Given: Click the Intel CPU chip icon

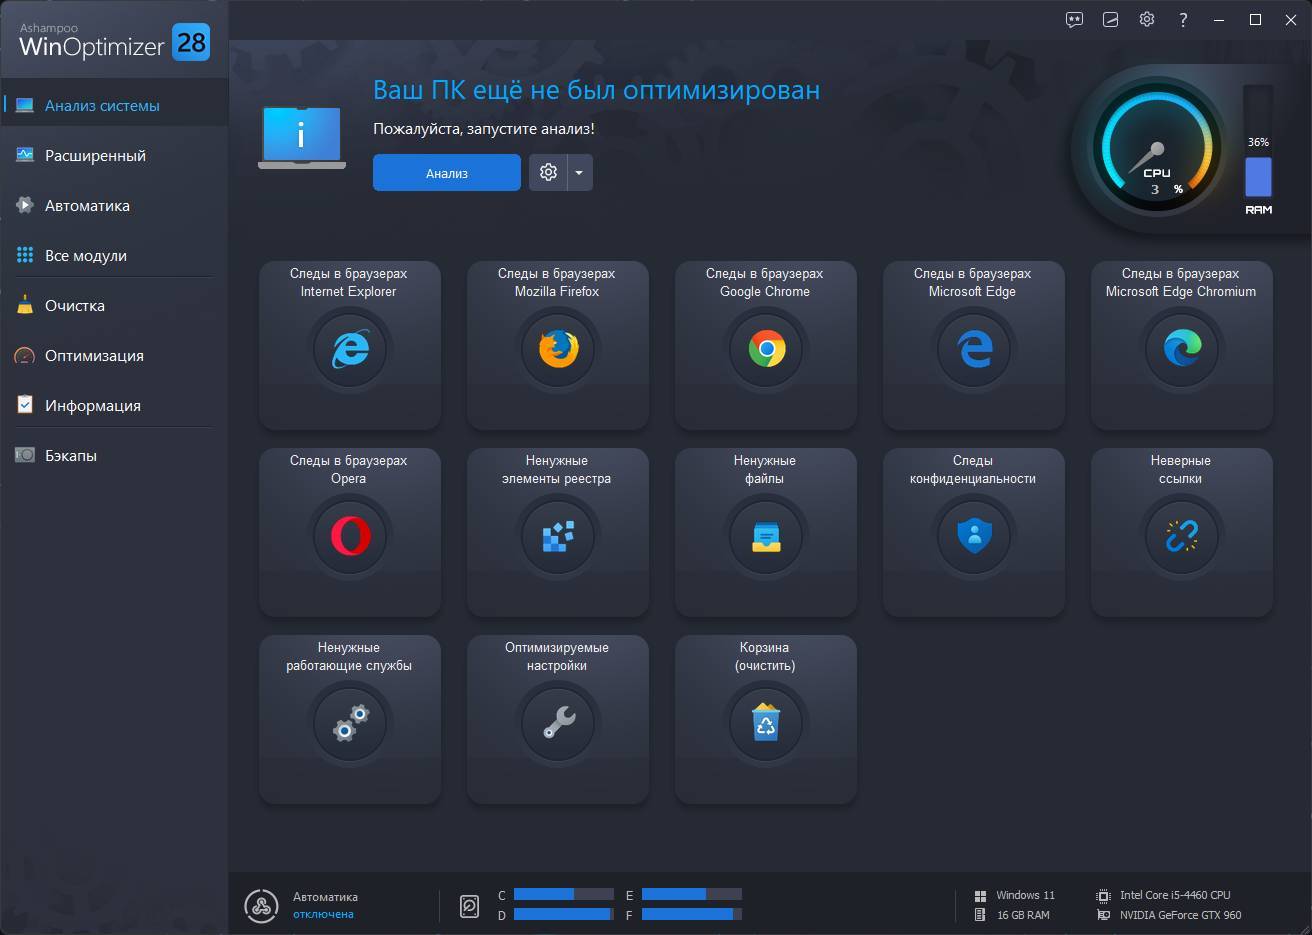Looking at the screenshot, I should 1103,895.
